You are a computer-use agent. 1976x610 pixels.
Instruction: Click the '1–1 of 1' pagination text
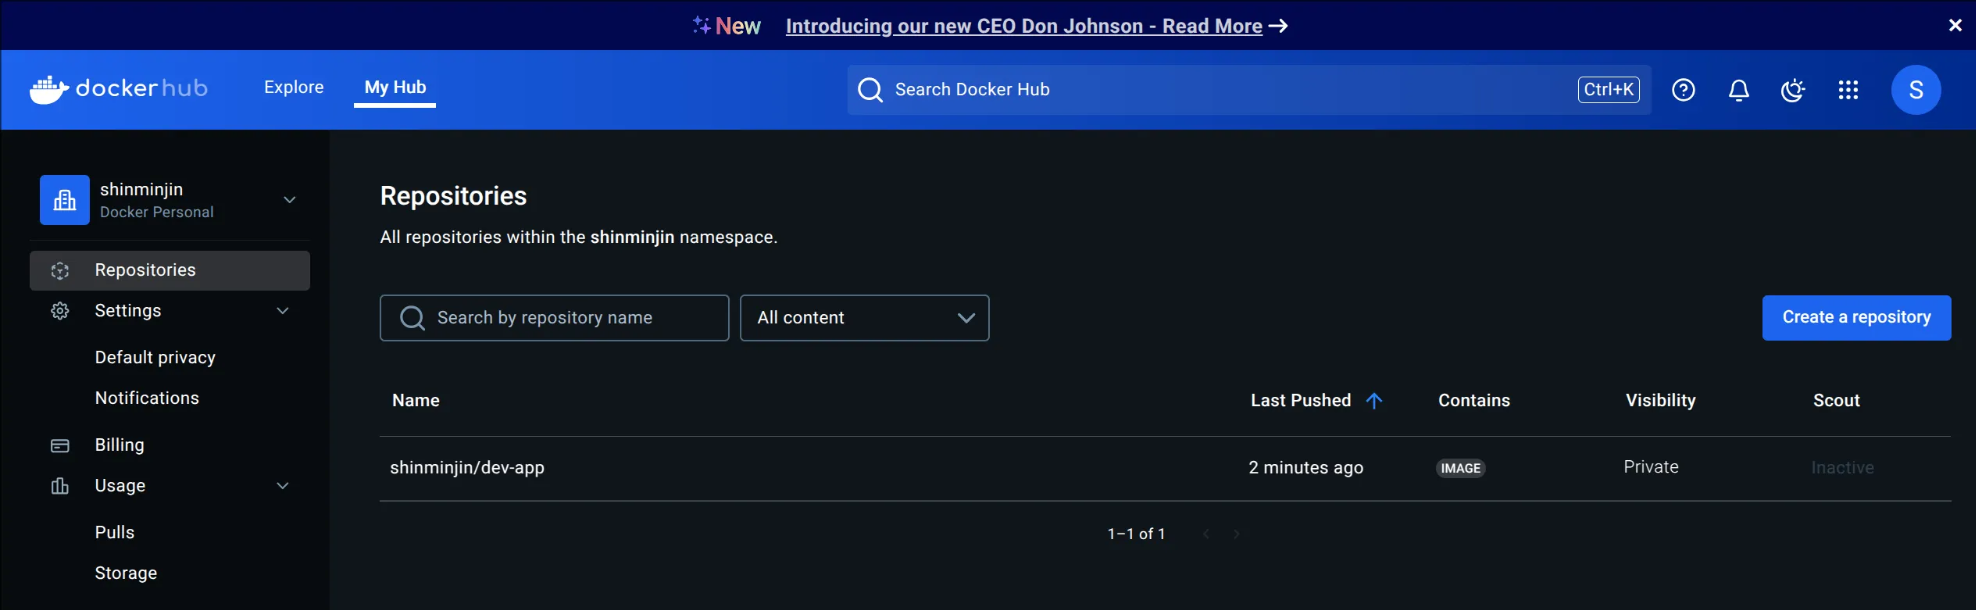[x=1136, y=534]
